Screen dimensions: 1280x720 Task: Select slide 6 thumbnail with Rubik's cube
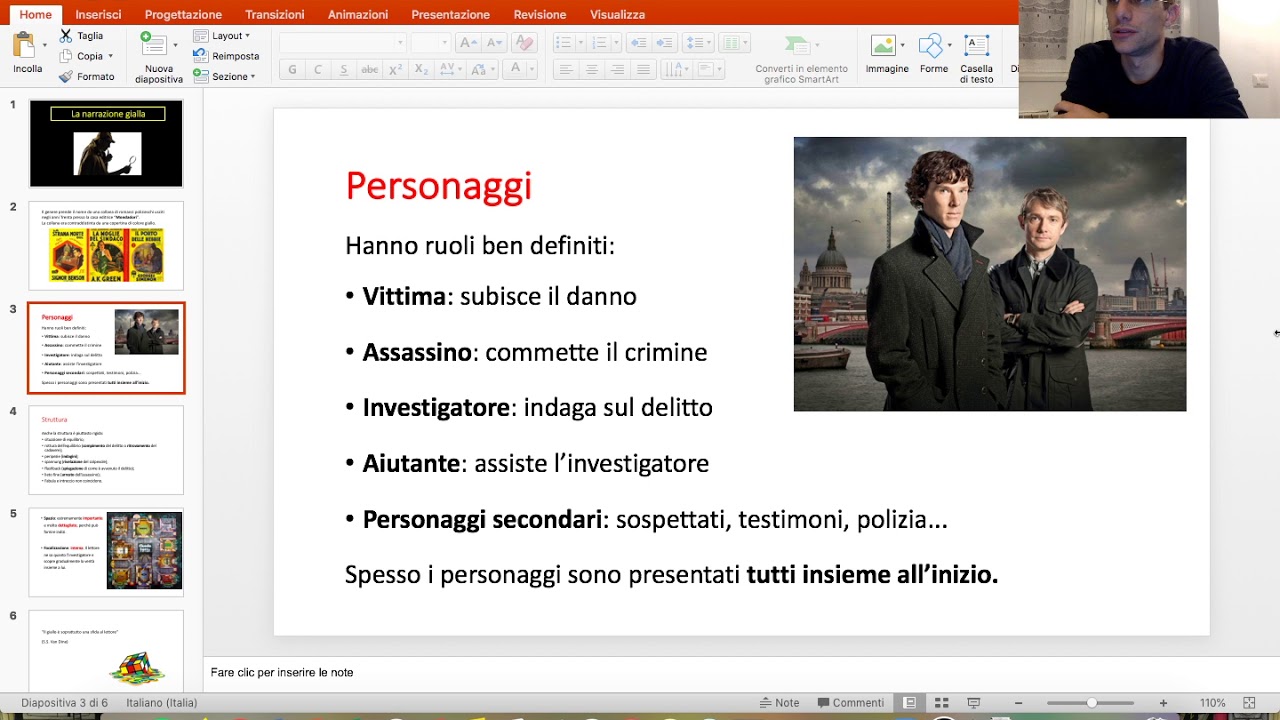[106, 650]
